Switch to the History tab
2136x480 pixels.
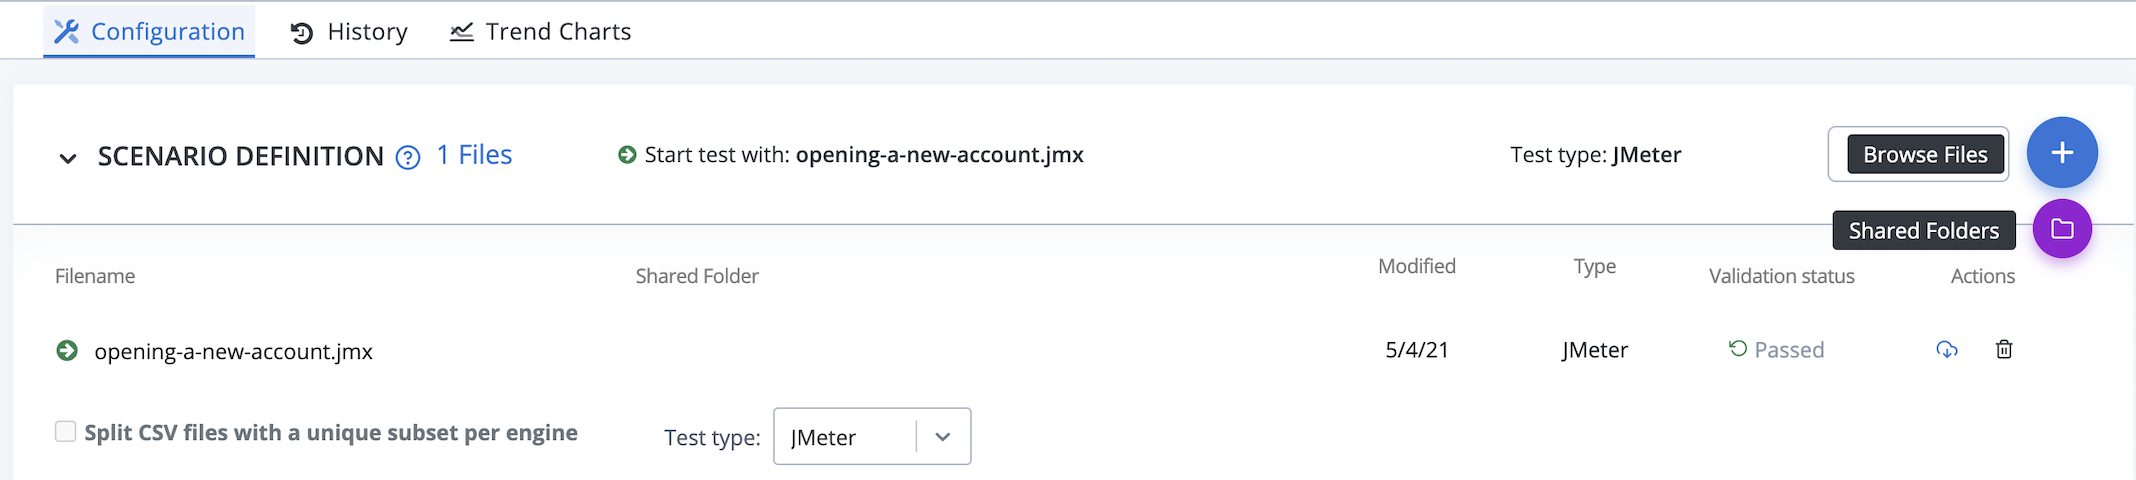349,32
